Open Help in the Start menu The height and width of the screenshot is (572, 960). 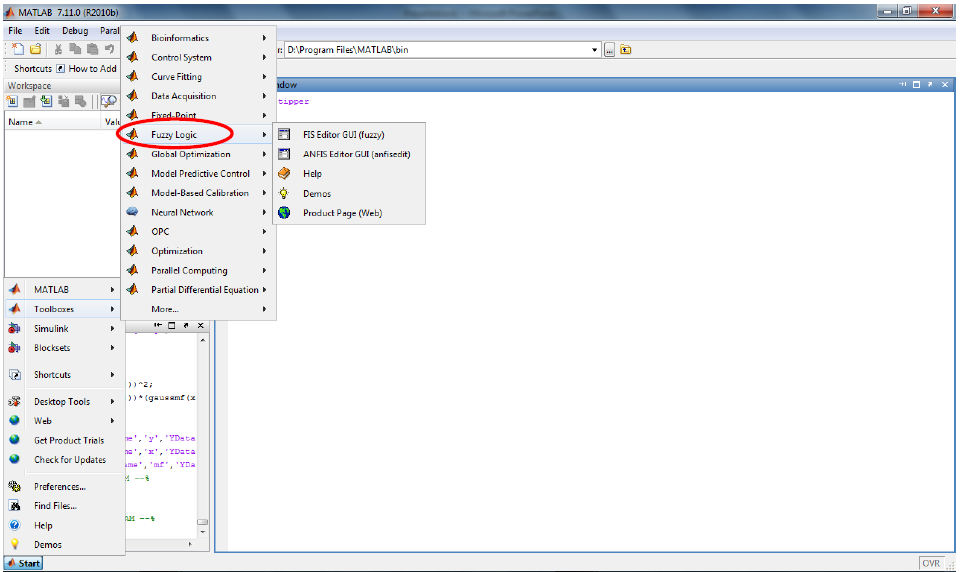click(x=64, y=525)
